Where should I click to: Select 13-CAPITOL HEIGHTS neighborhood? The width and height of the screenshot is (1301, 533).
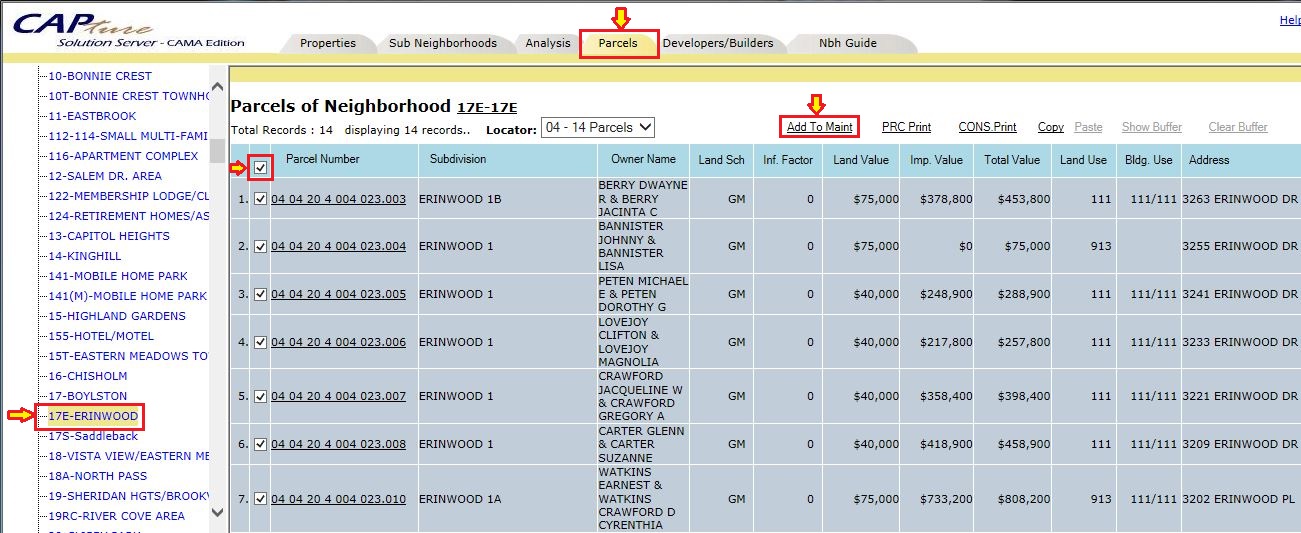click(109, 236)
